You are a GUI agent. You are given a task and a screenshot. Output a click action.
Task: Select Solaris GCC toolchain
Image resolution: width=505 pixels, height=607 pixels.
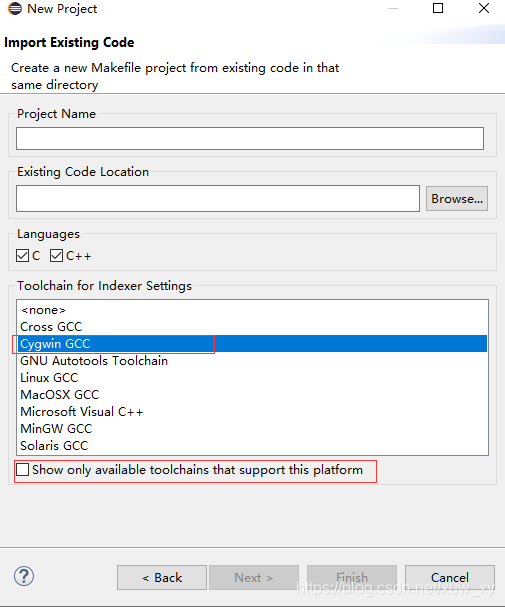click(x=252, y=446)
